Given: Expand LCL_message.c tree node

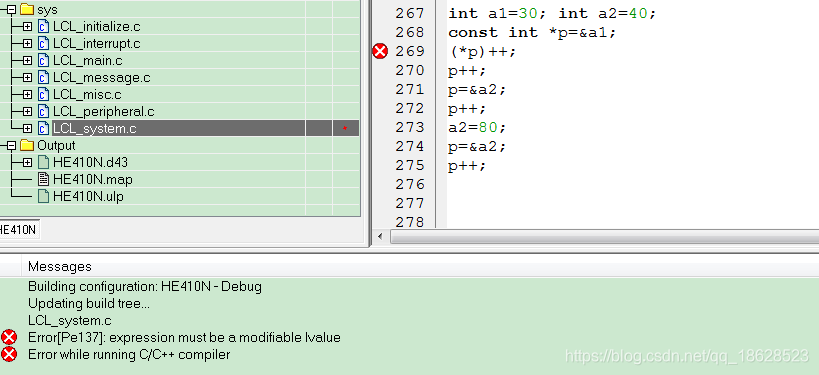Looking at the screenshot, I should pyautogui.click(x=28, y=78).
